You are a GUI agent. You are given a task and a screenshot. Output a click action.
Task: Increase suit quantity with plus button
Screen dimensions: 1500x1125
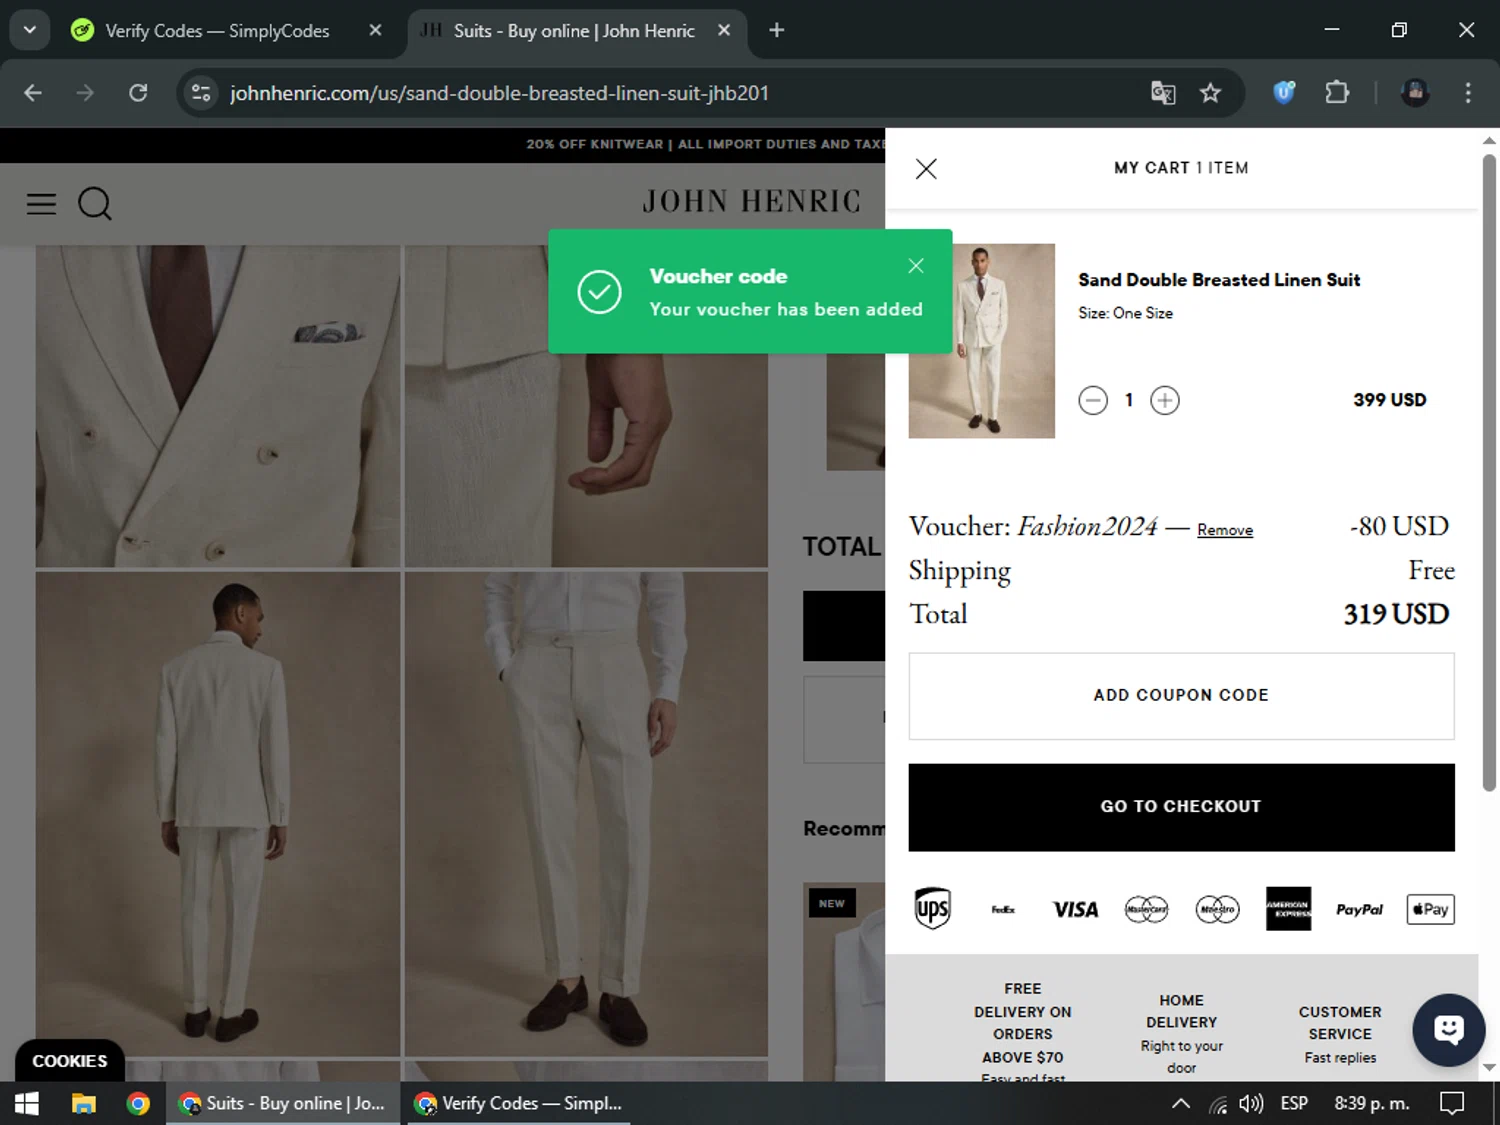pos(1165,401)
